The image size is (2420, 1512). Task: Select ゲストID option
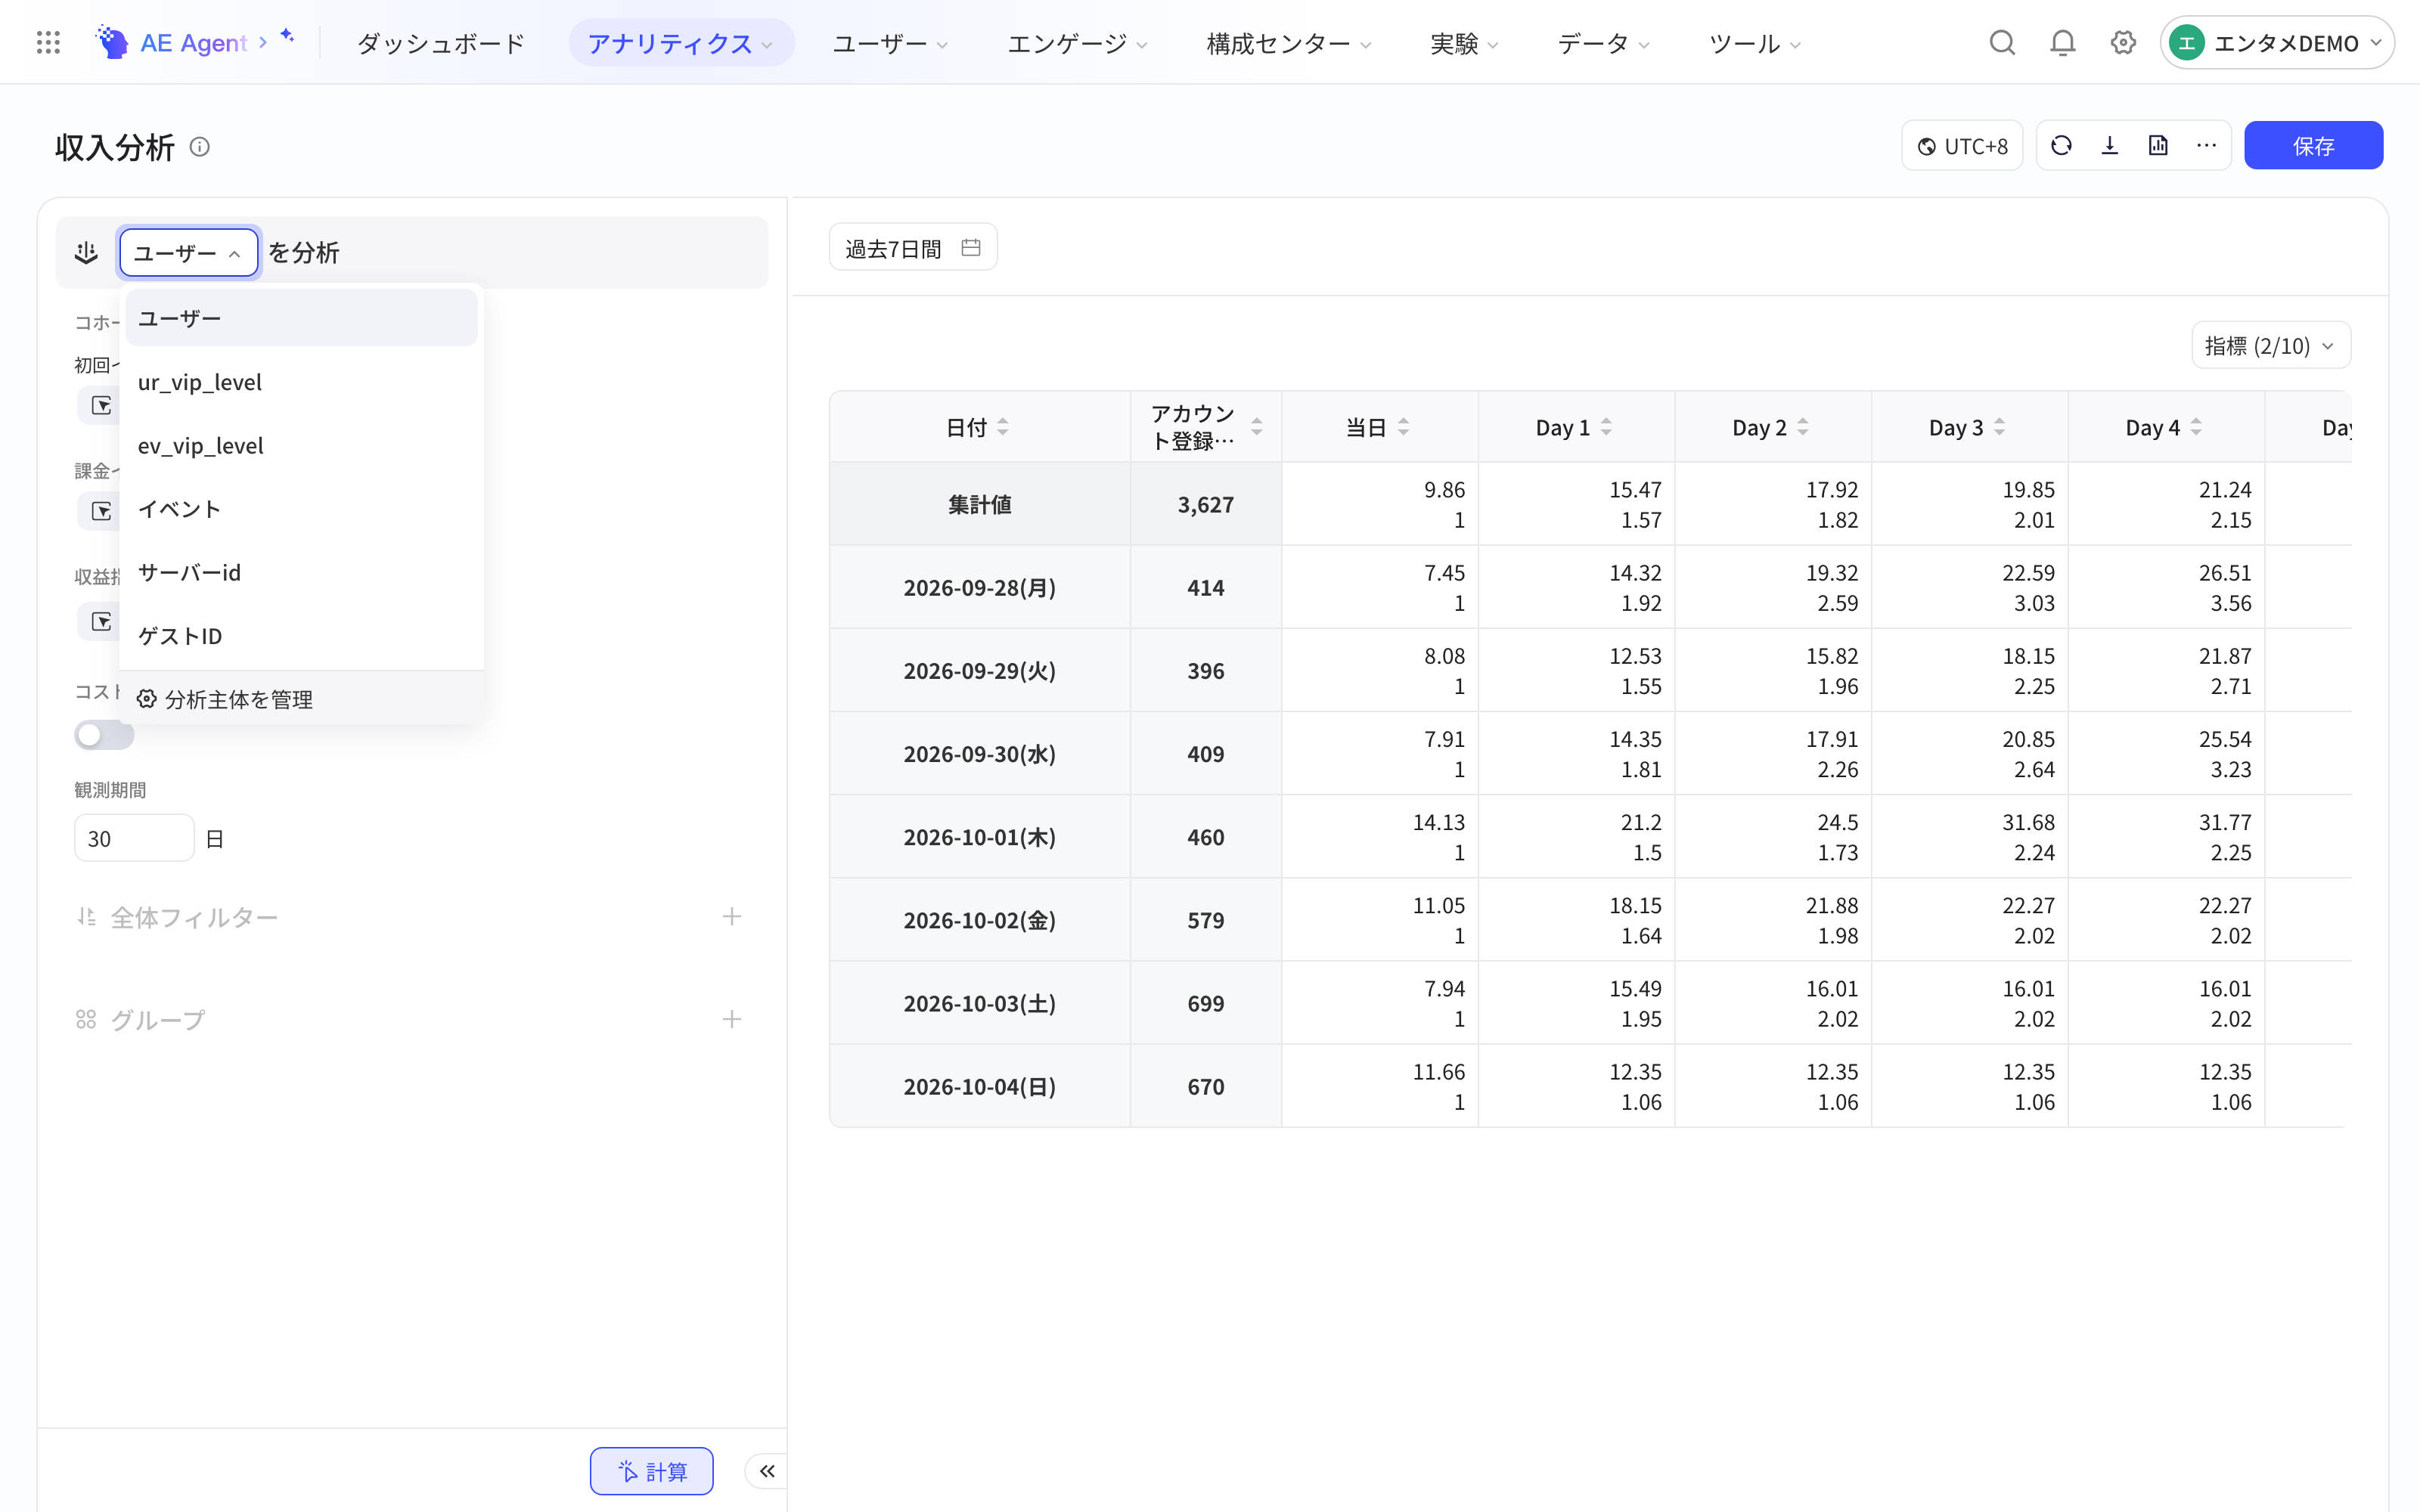(x=301, y=636)
